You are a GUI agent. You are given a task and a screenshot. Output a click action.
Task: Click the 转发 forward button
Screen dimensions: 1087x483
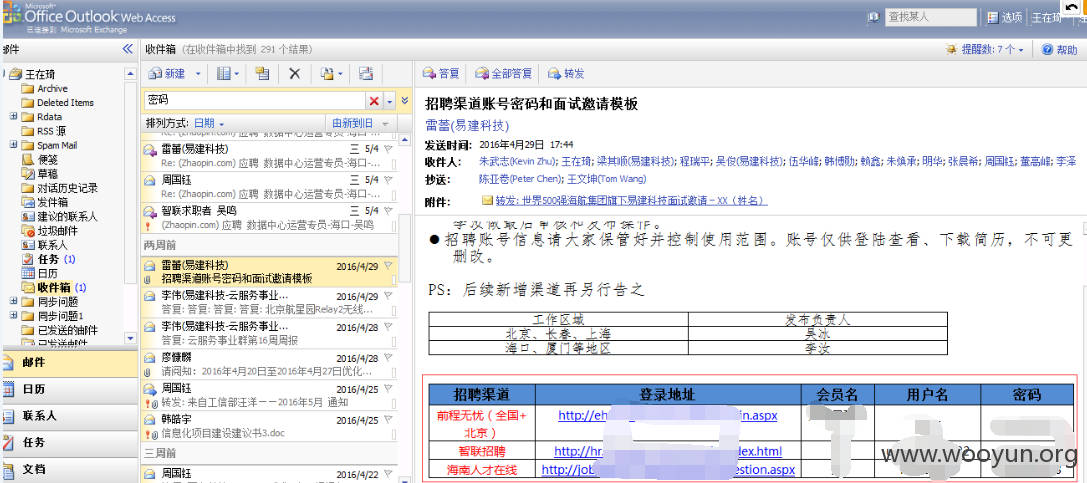click(x=566, y=73)
